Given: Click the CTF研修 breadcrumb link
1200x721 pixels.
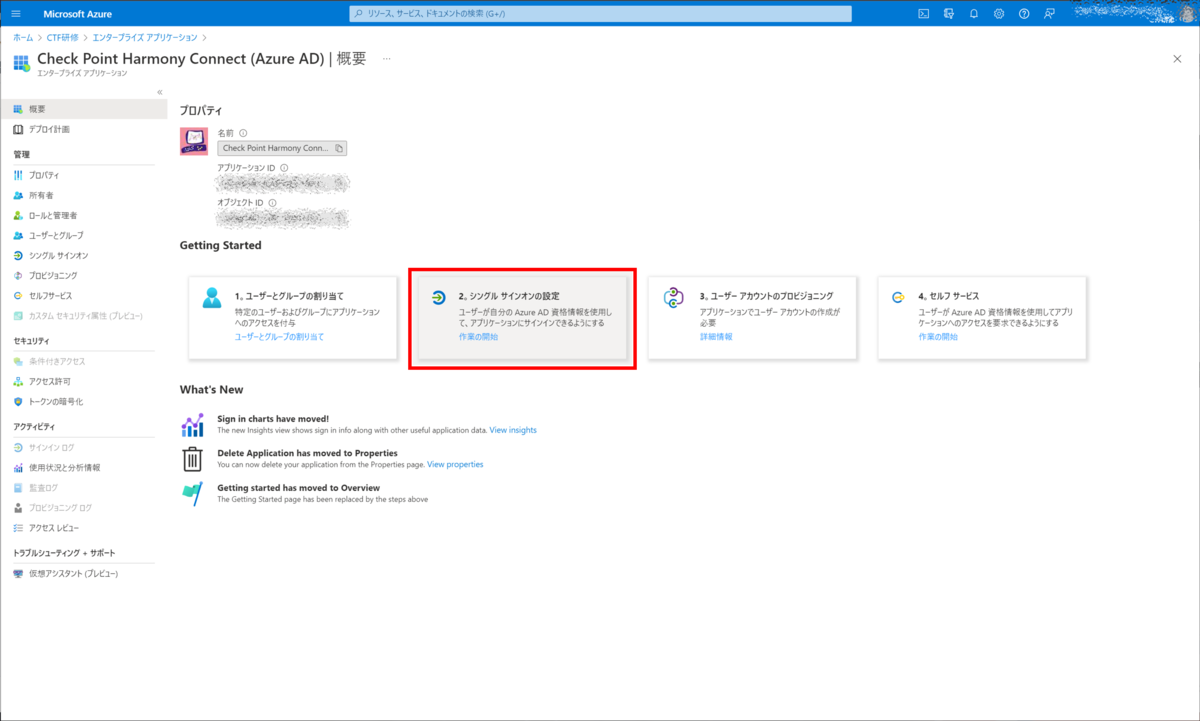Looking at the screenshot, I should coord(63,37).
